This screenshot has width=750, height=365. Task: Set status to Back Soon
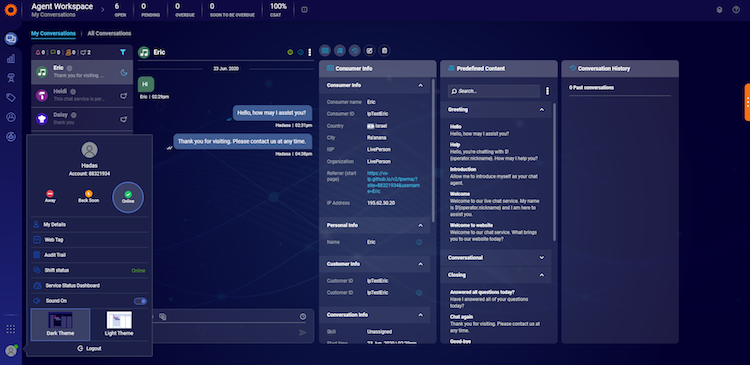[88, 197]
